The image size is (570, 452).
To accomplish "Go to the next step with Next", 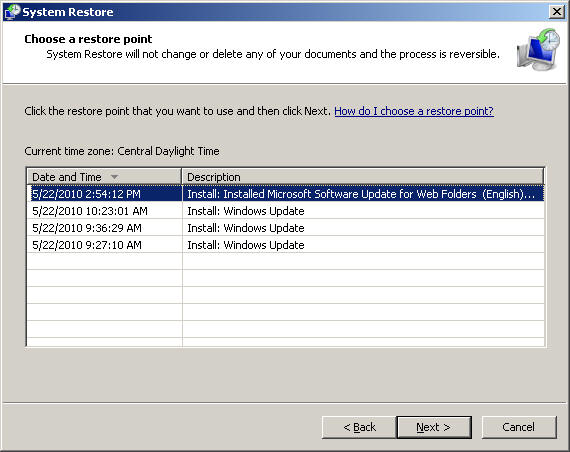I will click(434, 427).
